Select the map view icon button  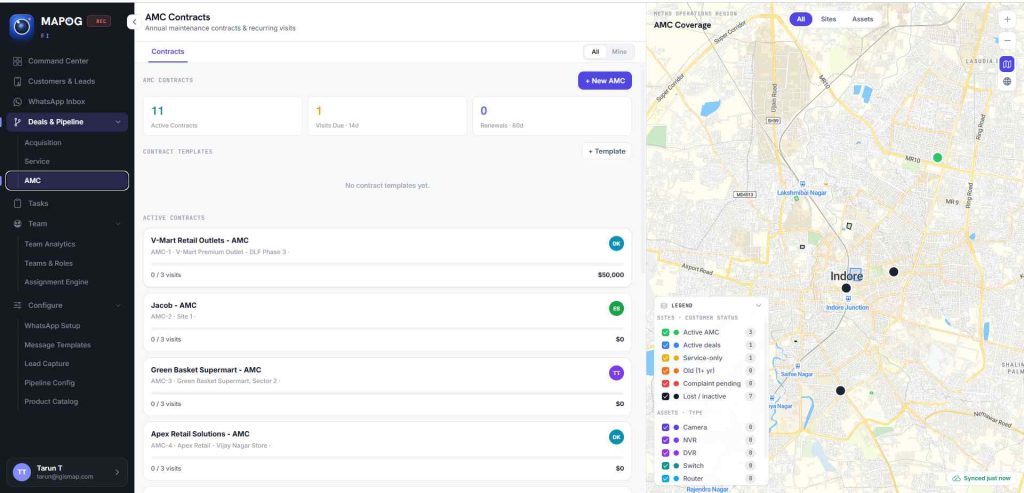1006,64
